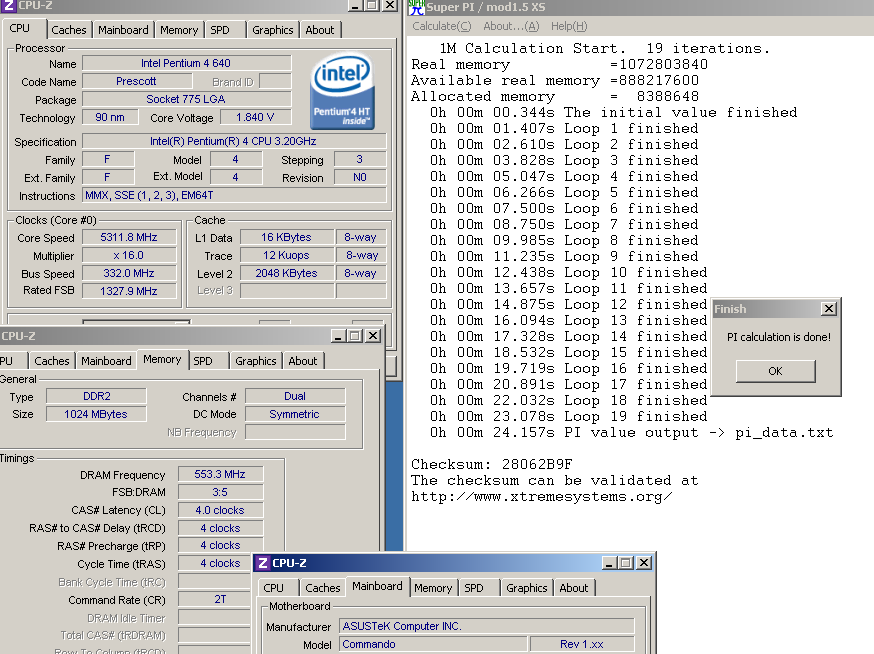Open Memory tab in top CPU-Z window
Screen dimensions: 874x654
pyautogui.click(x=179, y=30)
